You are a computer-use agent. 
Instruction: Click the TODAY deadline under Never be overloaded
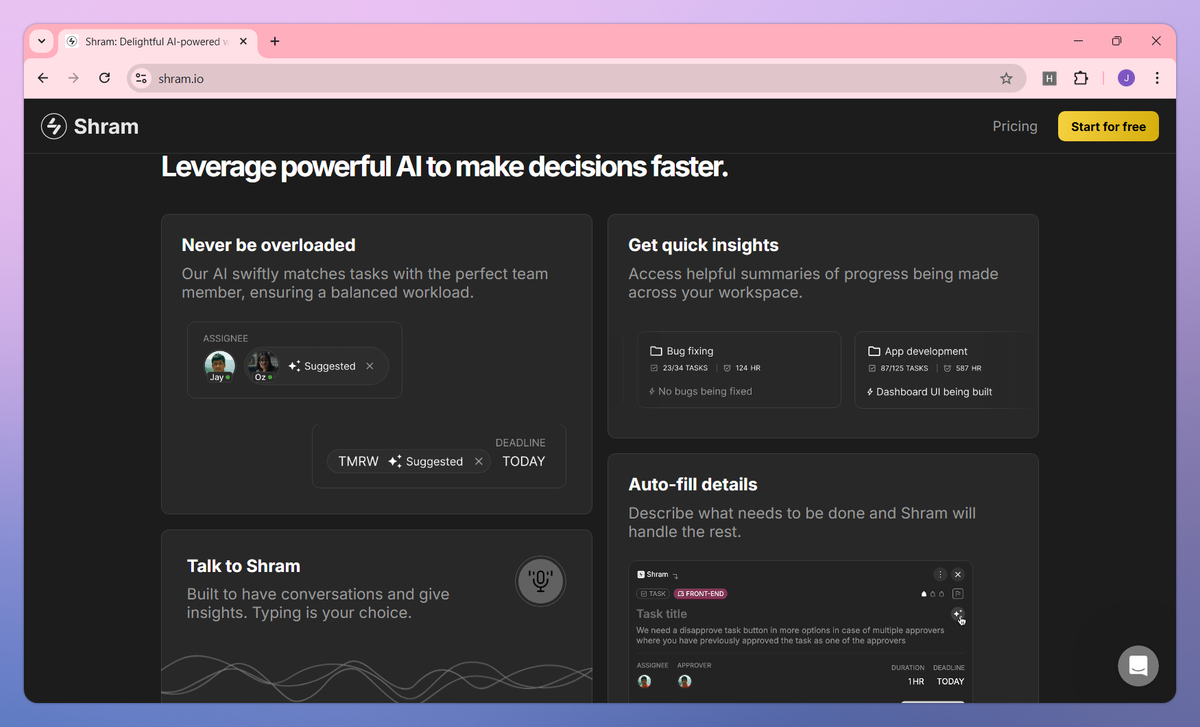524,461
